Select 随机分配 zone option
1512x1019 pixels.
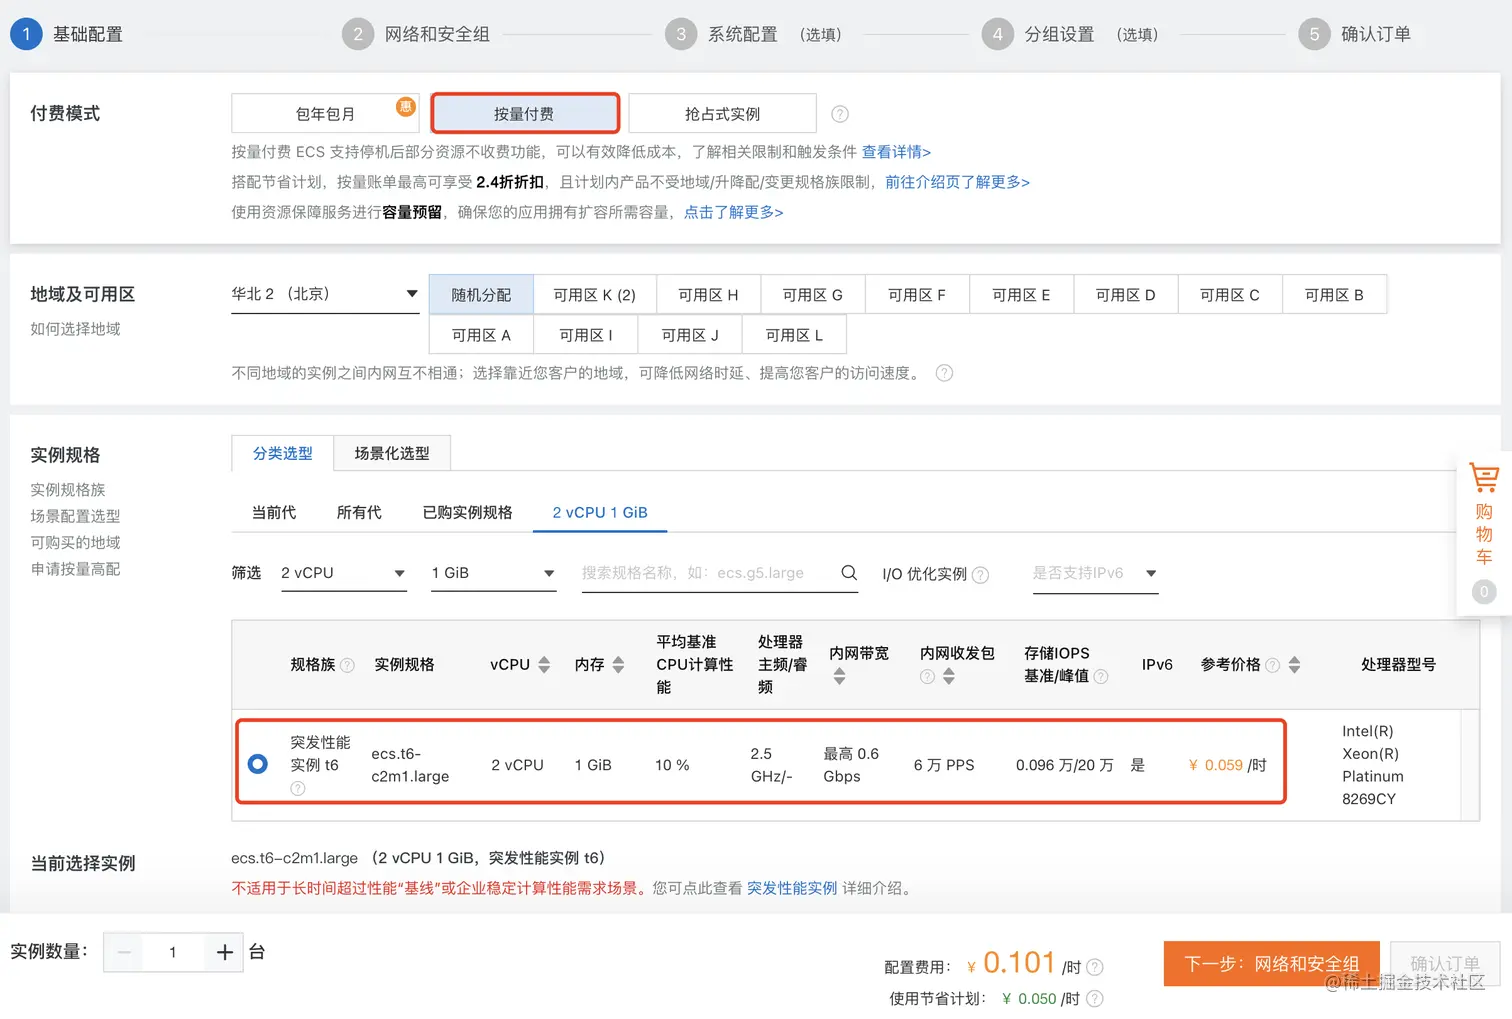481,295
